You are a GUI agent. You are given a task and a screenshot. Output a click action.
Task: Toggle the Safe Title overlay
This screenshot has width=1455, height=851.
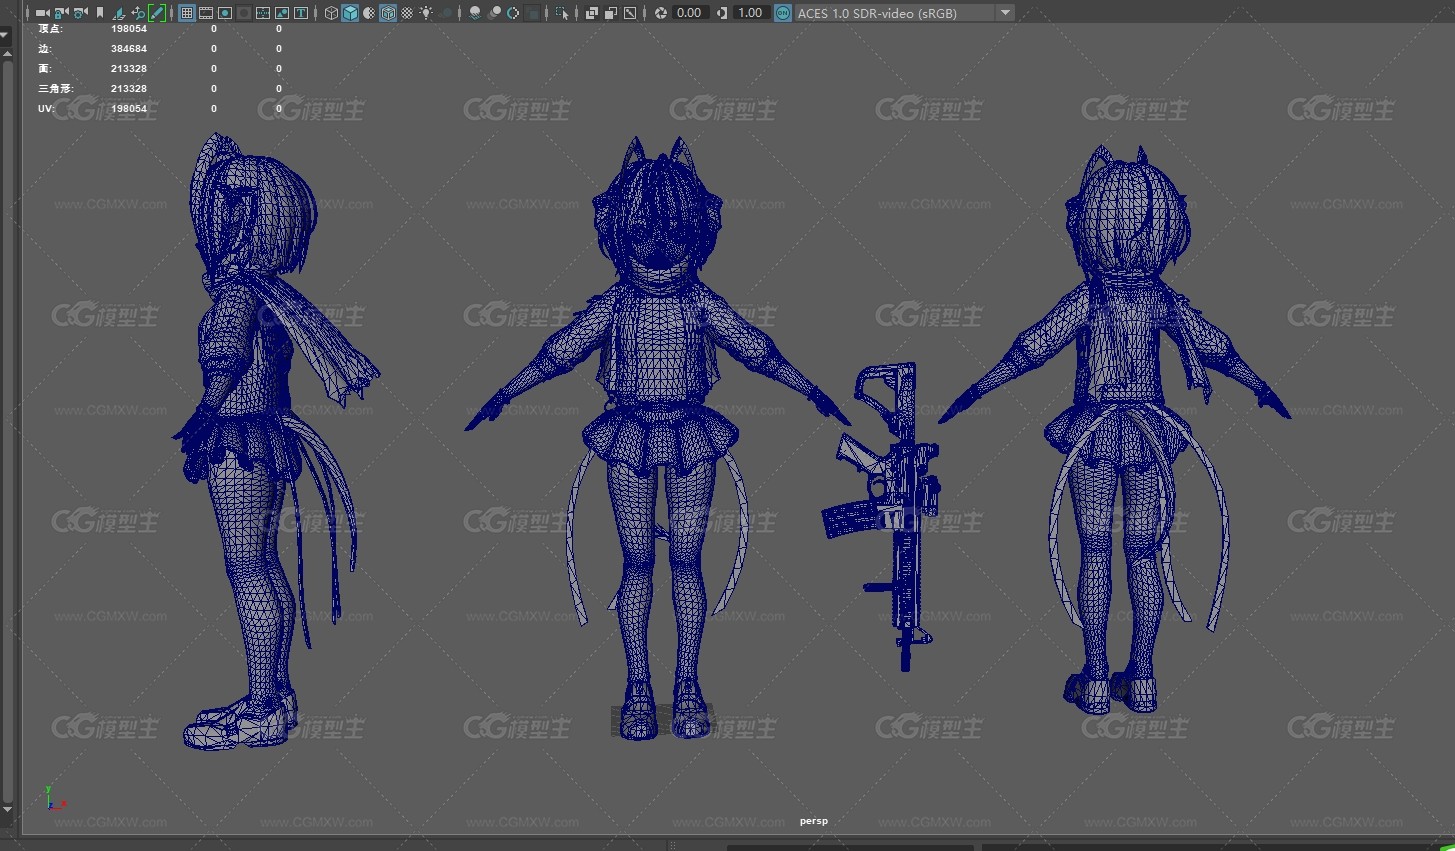pos(301,13)
